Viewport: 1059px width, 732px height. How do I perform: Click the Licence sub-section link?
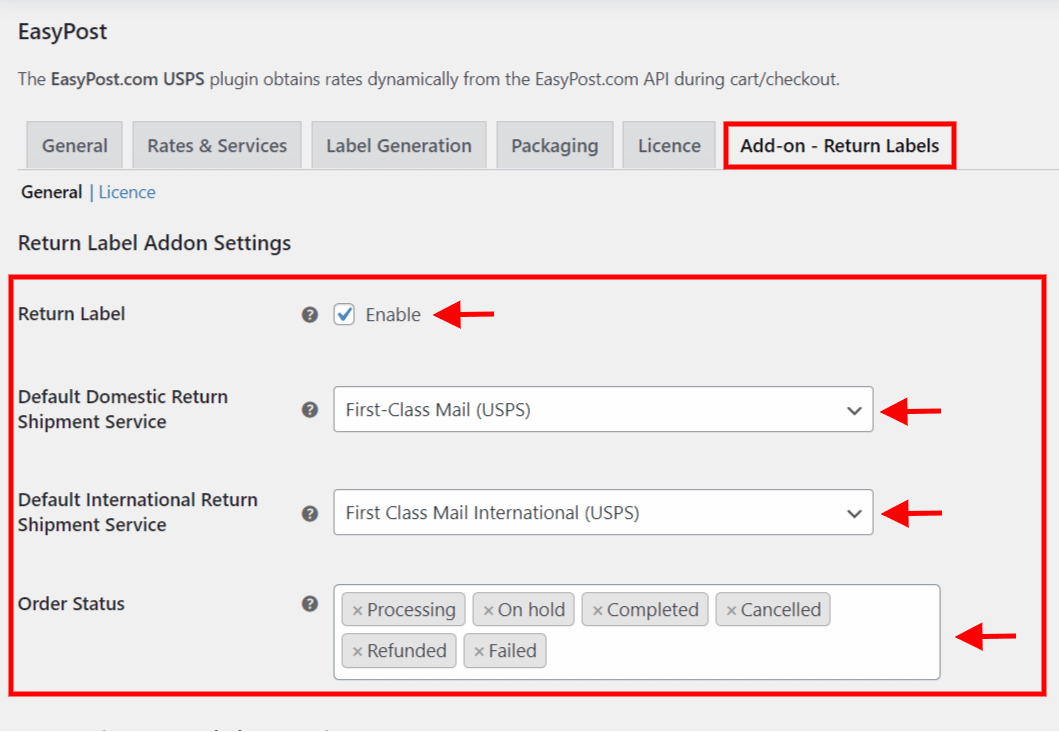click(x=127, y=192)
